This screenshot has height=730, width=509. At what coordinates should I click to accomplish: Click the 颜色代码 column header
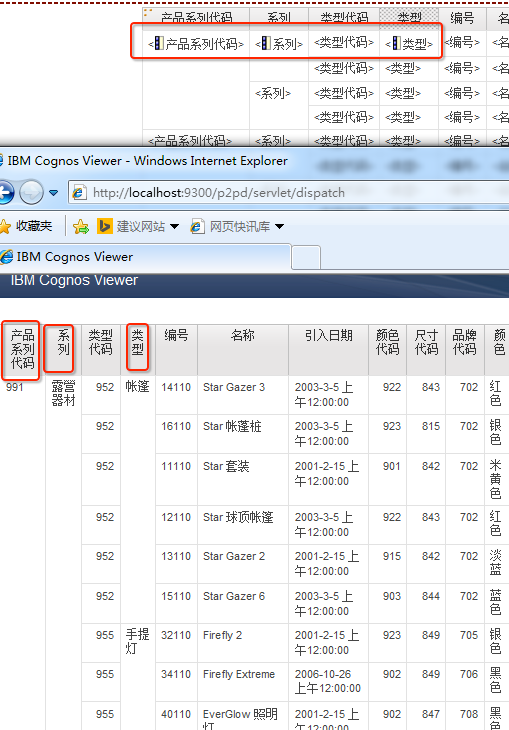point(387,350)
